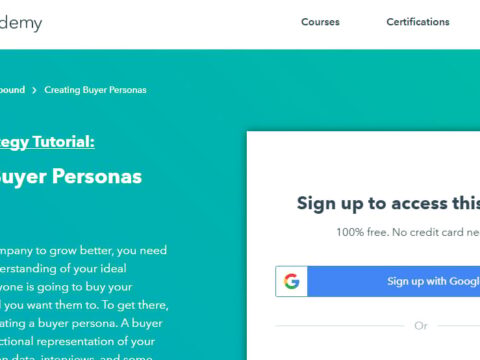Click the Or divider label
The height and width of the screenshot is (360, 480).
(x=421, y=326)
